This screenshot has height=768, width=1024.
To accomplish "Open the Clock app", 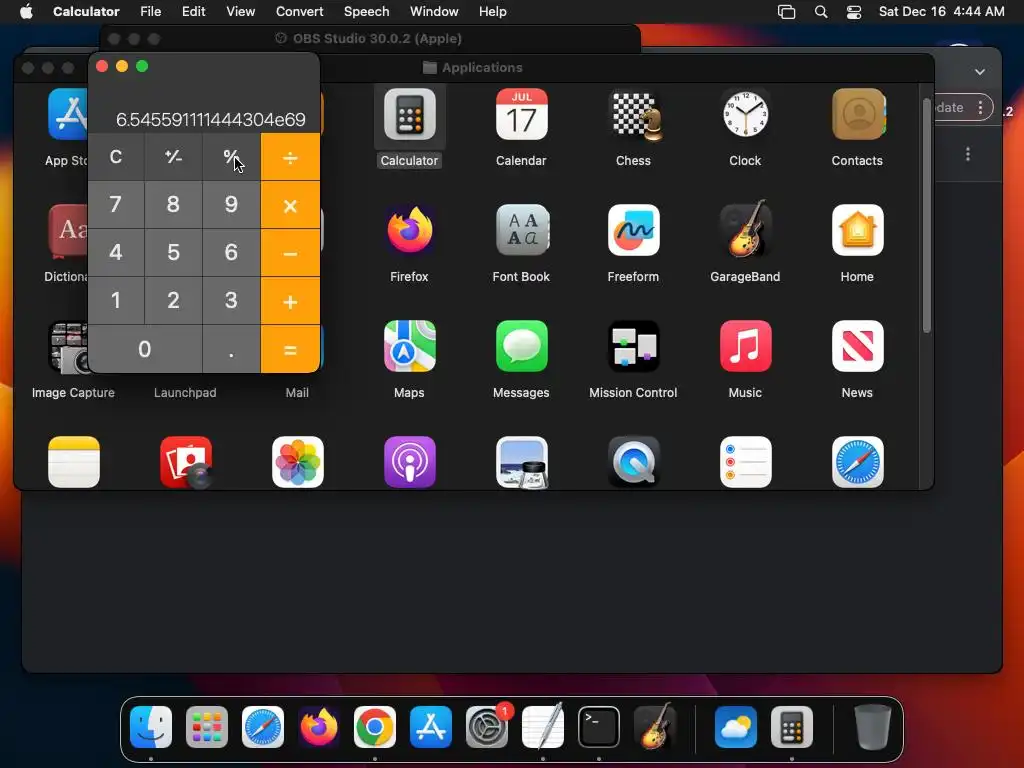I will (745, 115).
